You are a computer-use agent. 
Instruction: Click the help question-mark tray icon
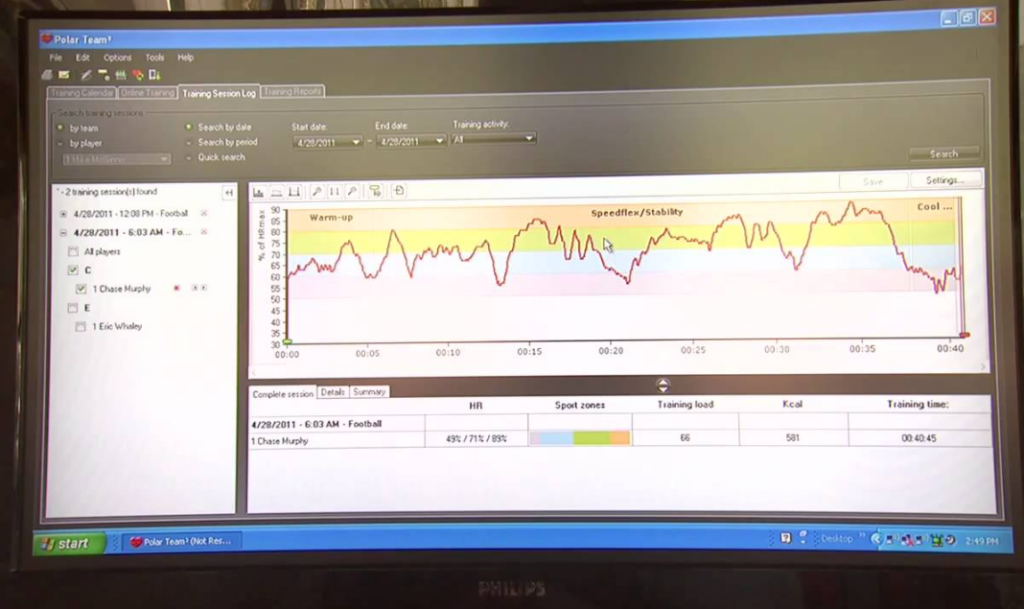tap(786, 538)
